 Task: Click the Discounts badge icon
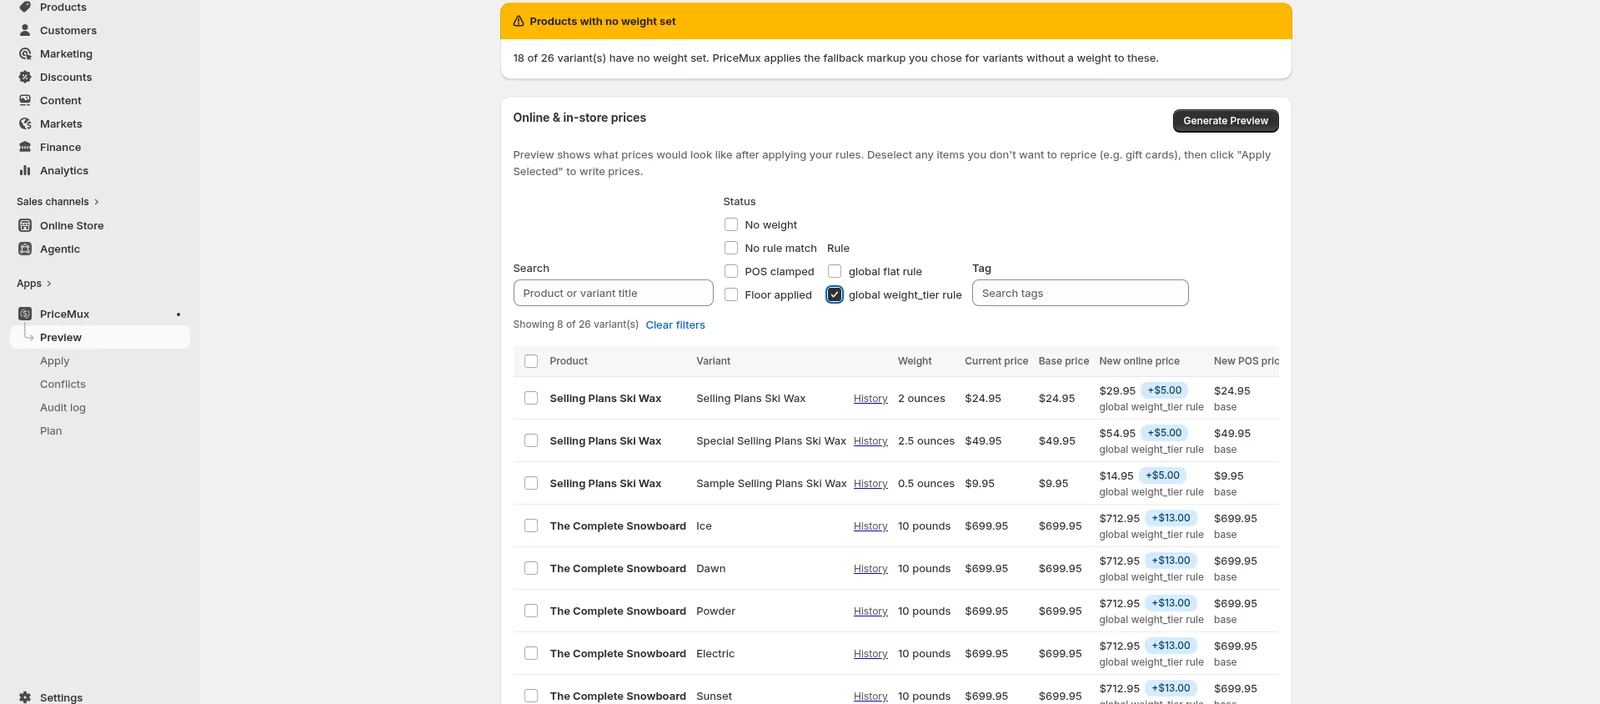click(x=25, y=77)
